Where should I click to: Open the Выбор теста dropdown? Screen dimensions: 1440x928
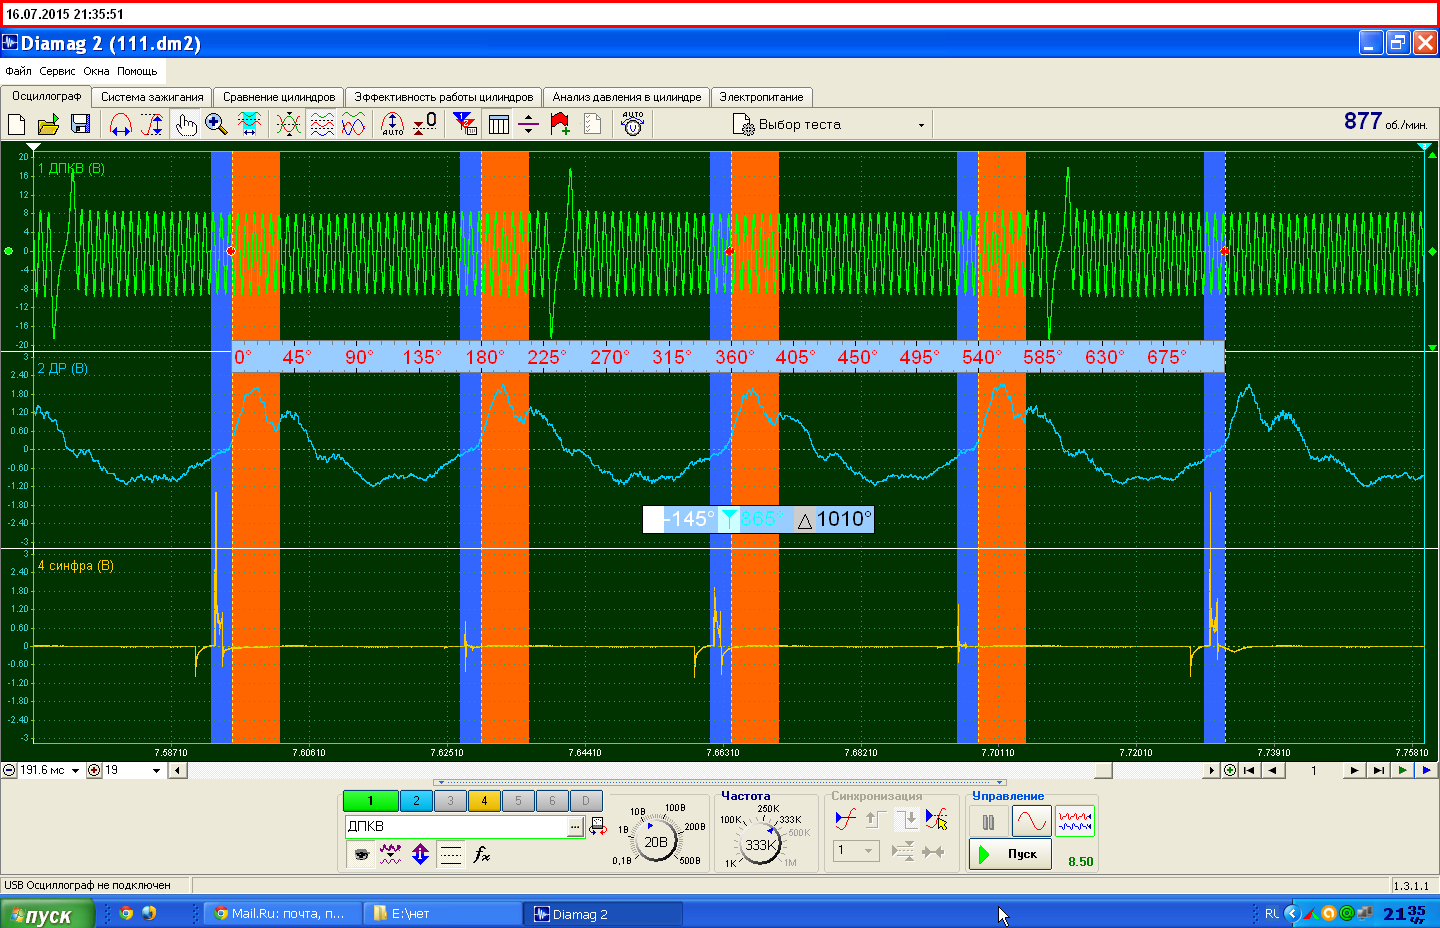[x=830, y=124]
